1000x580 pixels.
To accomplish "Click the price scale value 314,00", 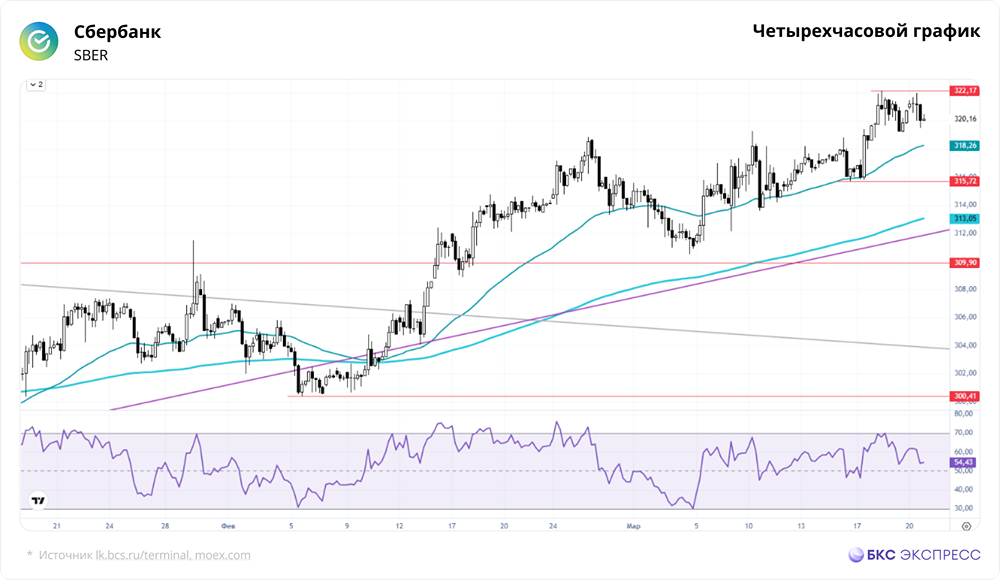I will click(x=965, y=205).
